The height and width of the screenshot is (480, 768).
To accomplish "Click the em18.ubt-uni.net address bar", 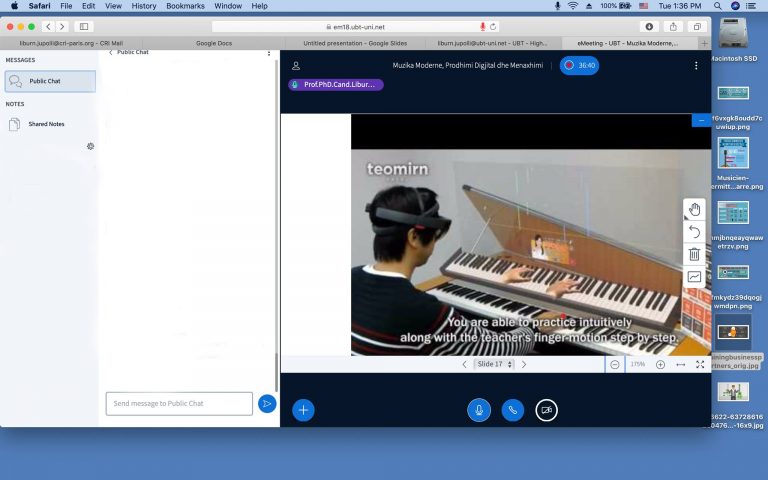I will click(x=356, y=26).
